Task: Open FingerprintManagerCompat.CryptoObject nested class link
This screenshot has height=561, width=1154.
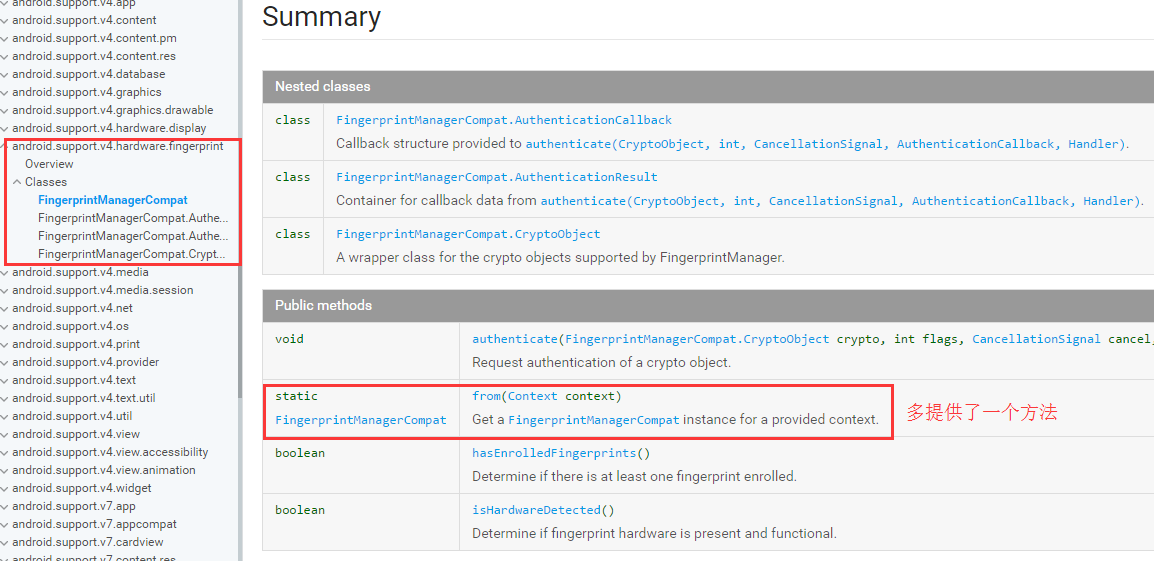Action: point(468,234)
